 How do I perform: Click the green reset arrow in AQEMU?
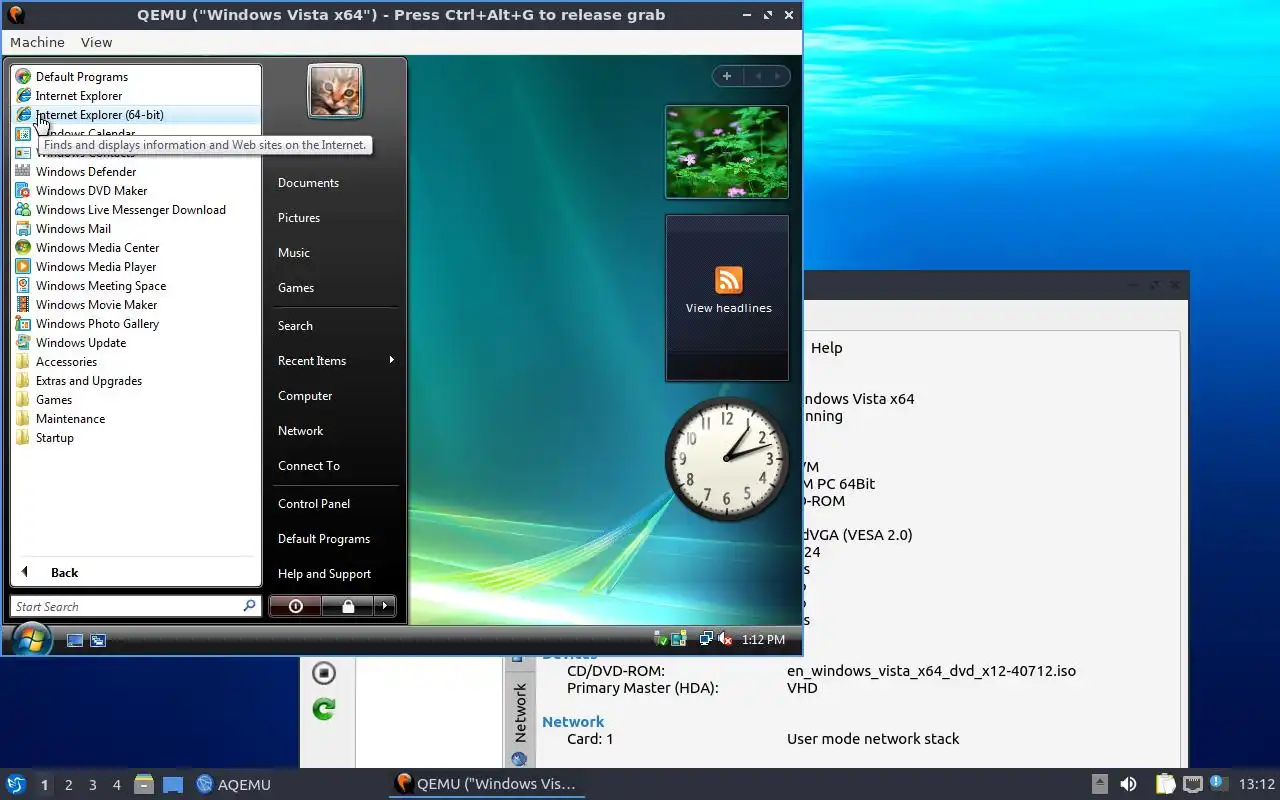[323, 709]
